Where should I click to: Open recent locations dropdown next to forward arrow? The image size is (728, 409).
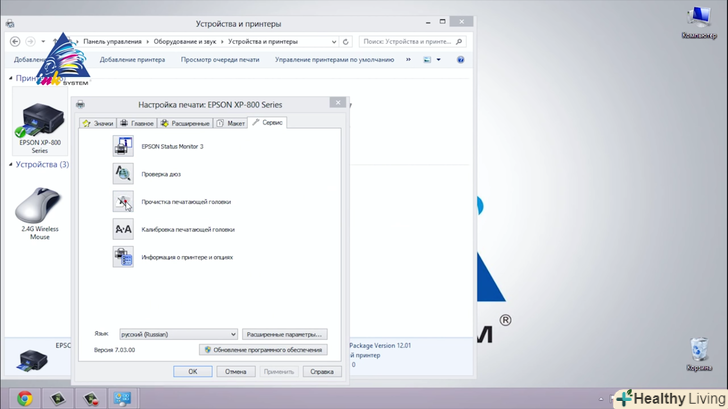coord(43,41)
